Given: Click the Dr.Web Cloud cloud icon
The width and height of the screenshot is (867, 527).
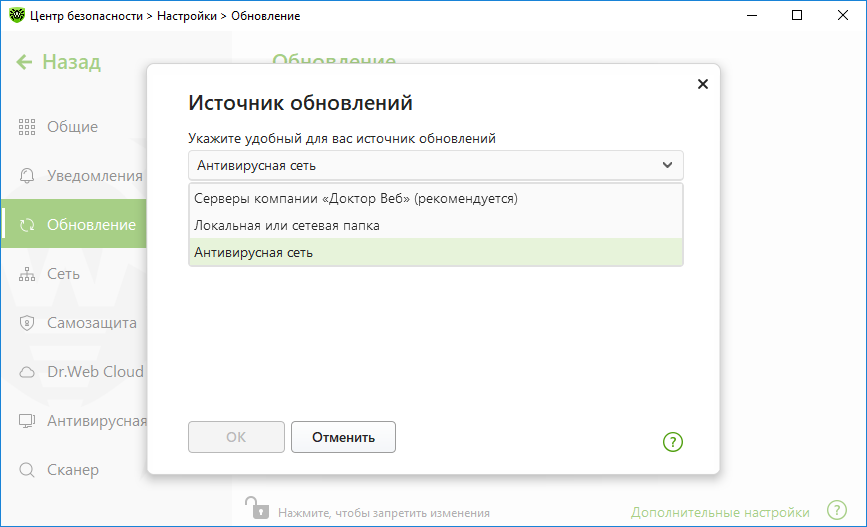Looking at the screenshot, I should pyautogui.click(x=27, y=372).
